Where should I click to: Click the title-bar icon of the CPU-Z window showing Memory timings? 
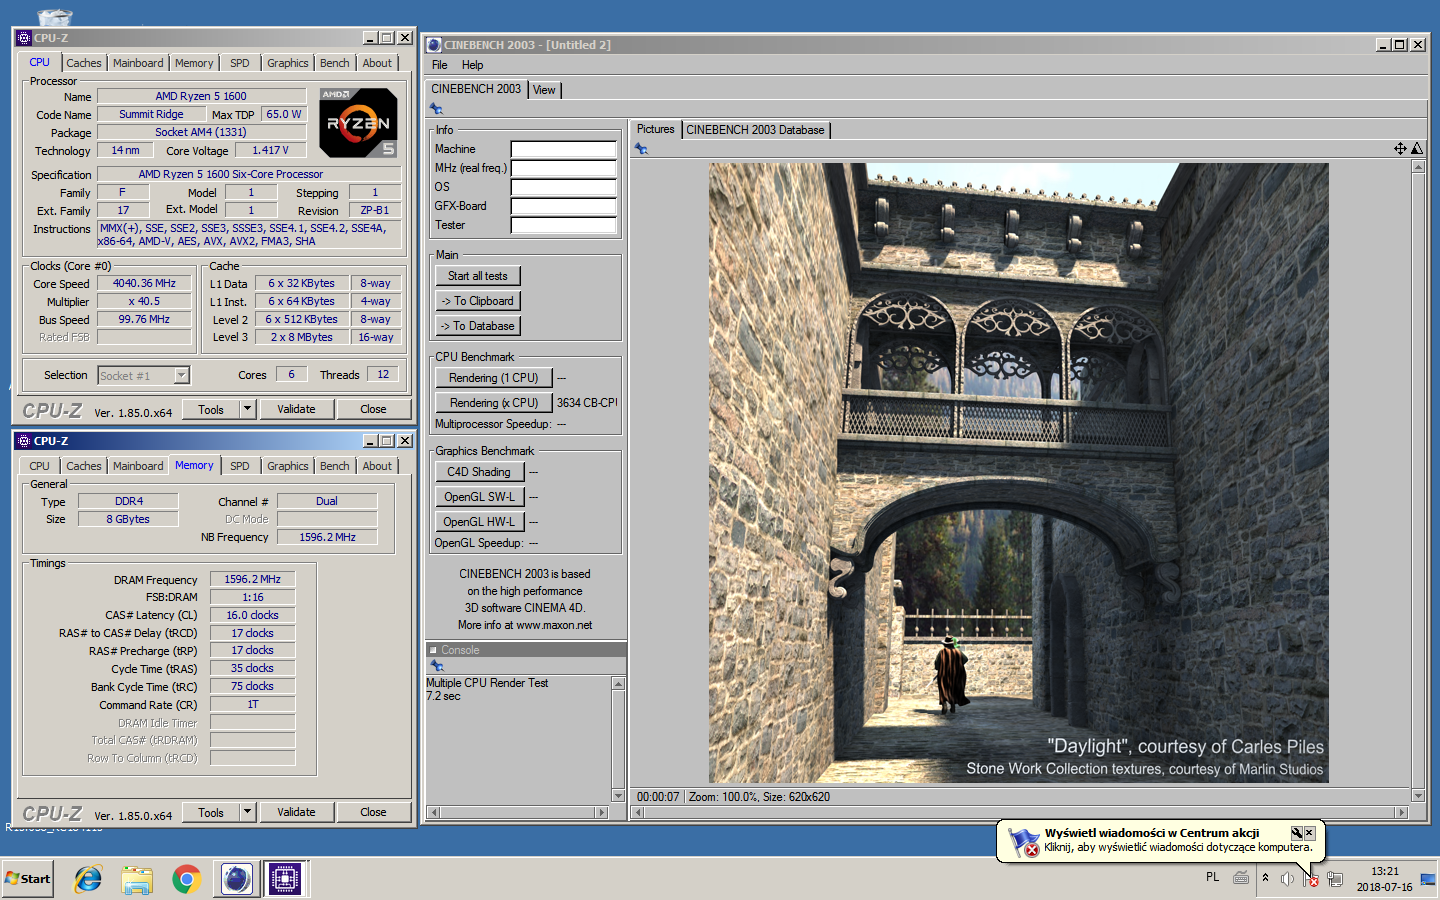coord(24,441)
